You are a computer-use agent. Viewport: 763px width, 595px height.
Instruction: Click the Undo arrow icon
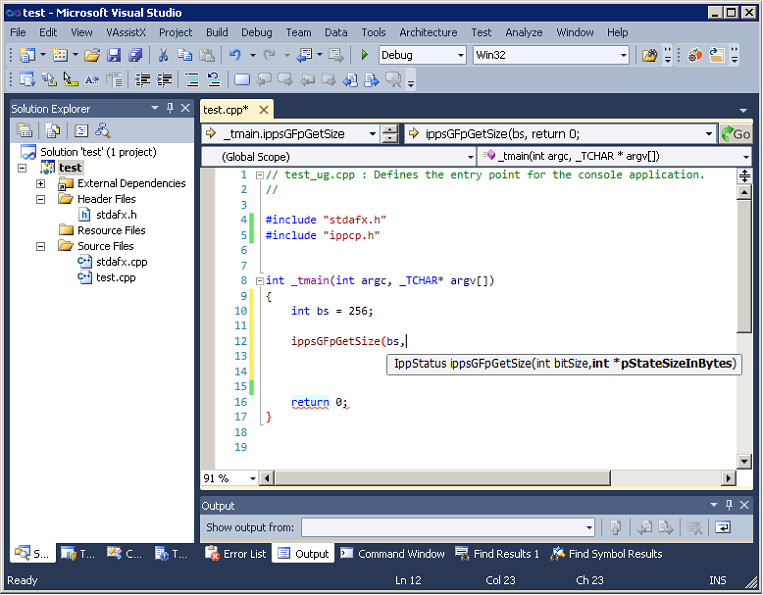[x=234, y=55]
